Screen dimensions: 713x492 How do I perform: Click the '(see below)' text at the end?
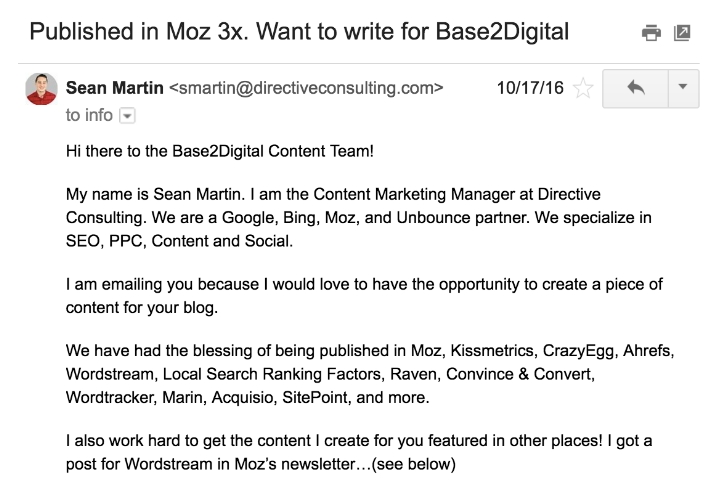(x=413, y=464)
